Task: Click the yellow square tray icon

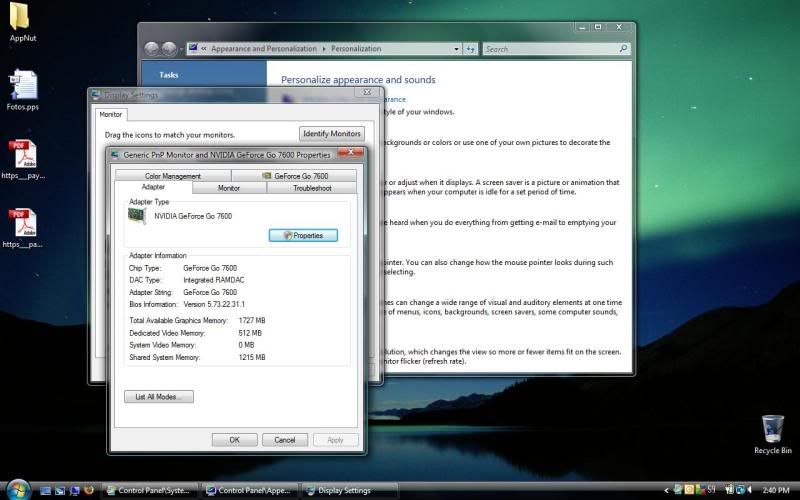Action: tap(689, 490)
